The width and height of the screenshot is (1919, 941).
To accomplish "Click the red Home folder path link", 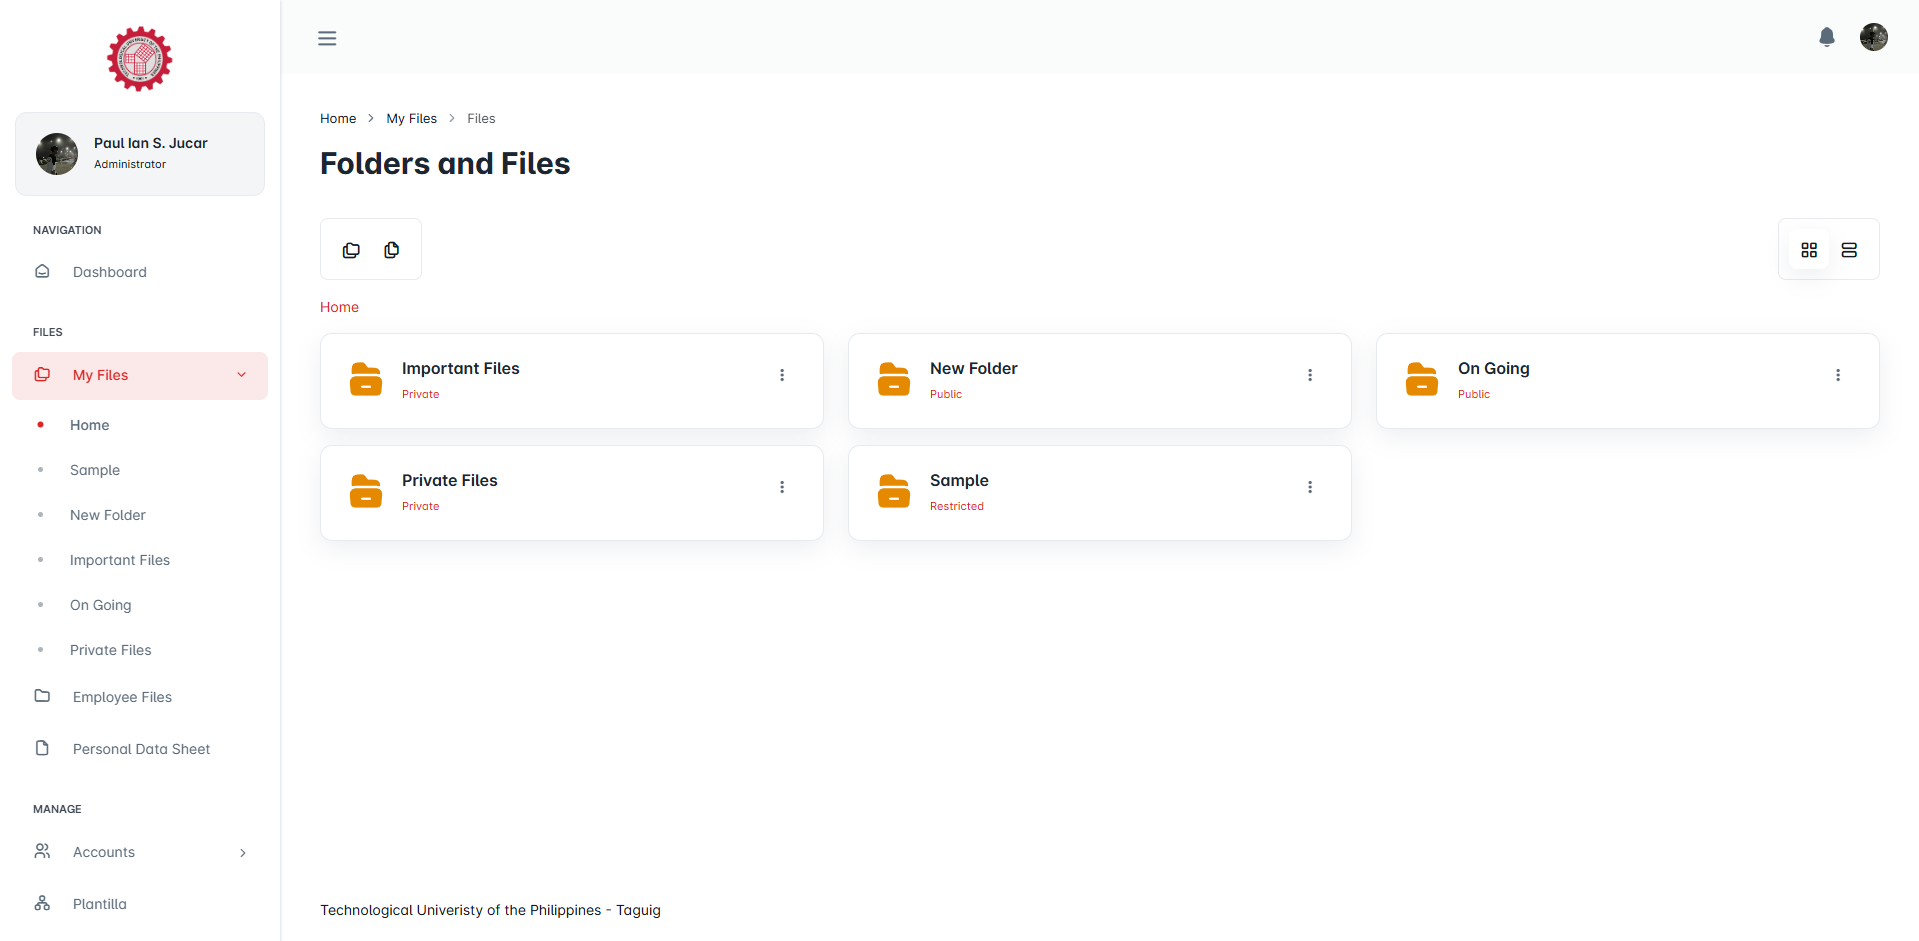I will coord(339,307).
